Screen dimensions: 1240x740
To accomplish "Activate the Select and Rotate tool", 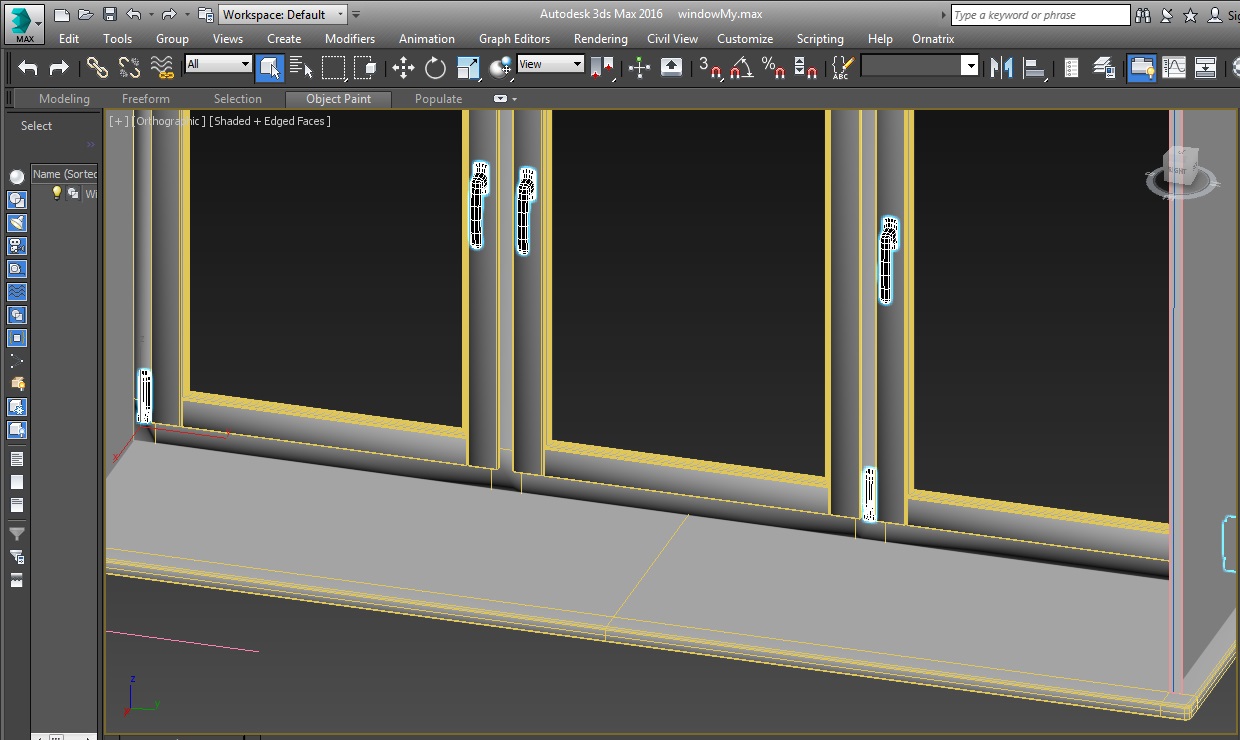I will [435, 67].
